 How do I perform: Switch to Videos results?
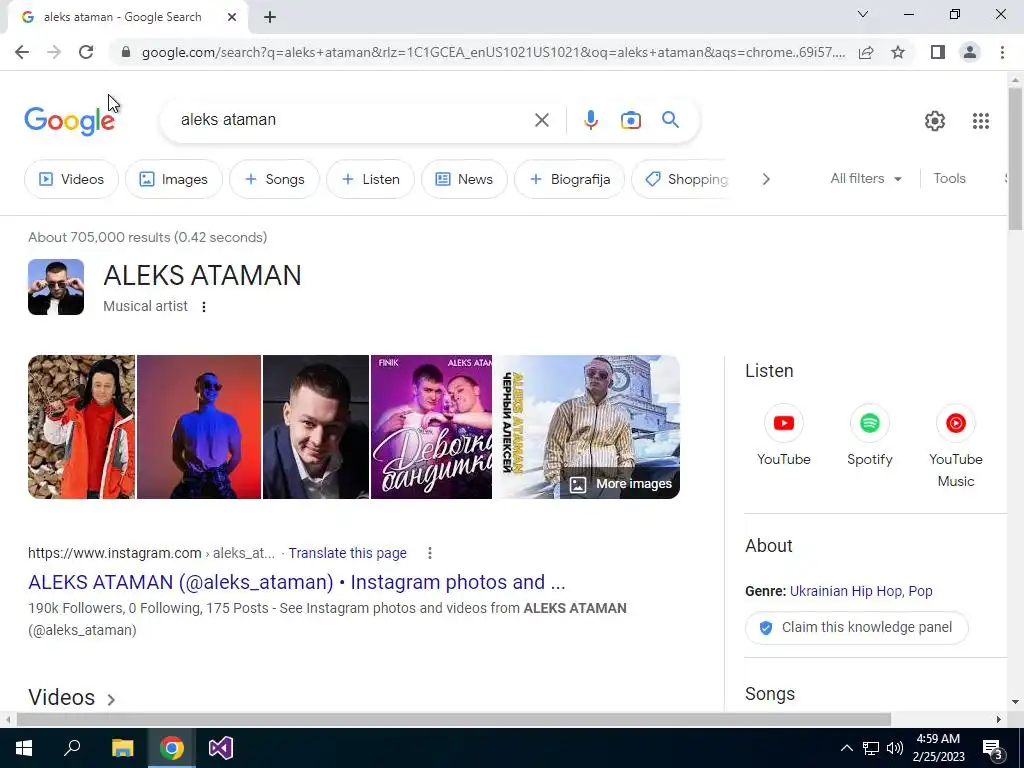71,179
